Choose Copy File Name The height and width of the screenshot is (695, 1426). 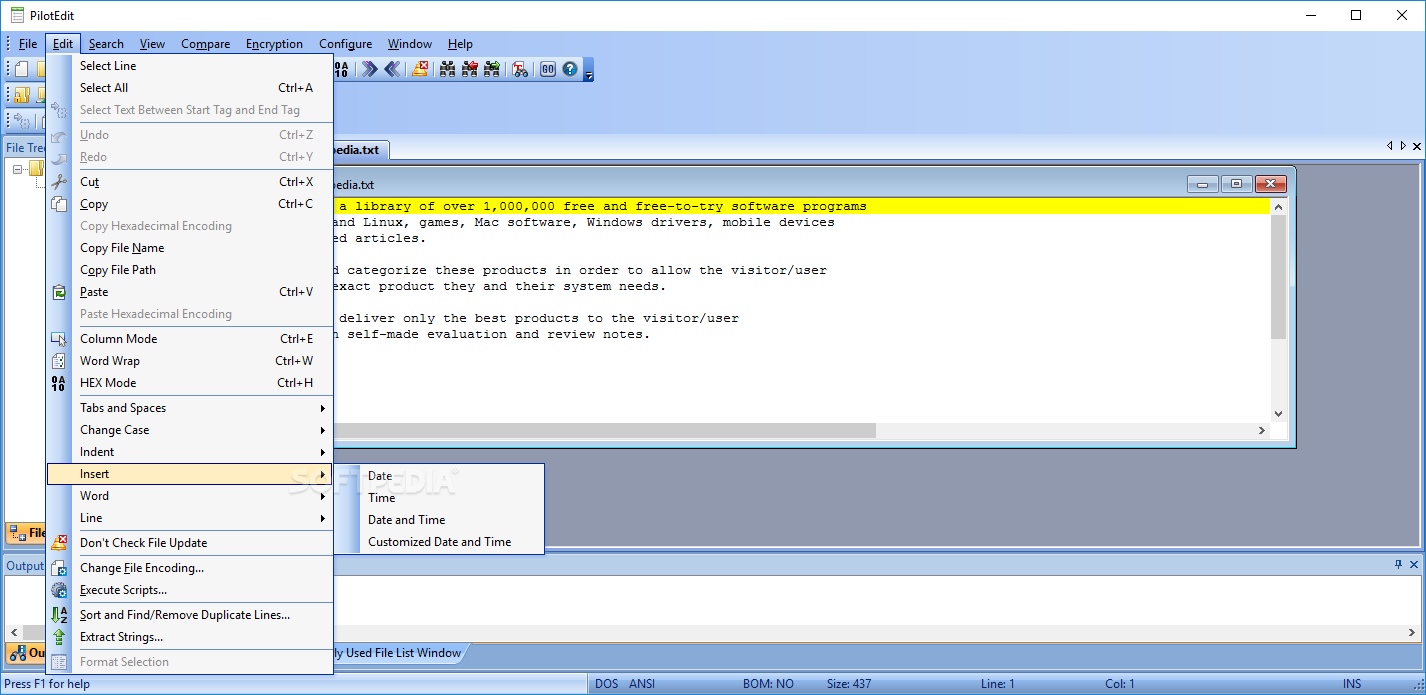190,248
